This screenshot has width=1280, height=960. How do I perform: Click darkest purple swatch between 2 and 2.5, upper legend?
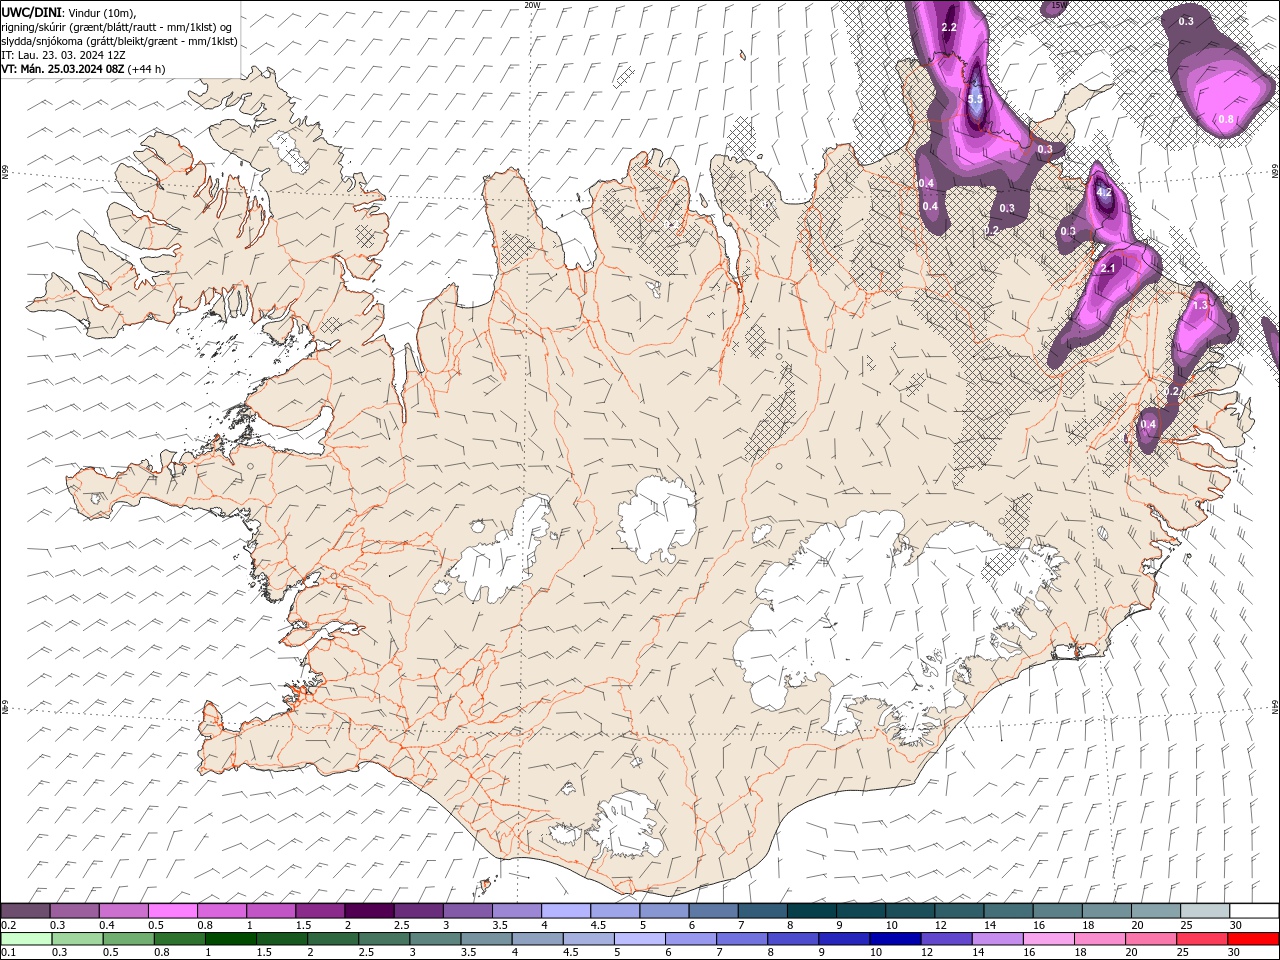(369, 911)
